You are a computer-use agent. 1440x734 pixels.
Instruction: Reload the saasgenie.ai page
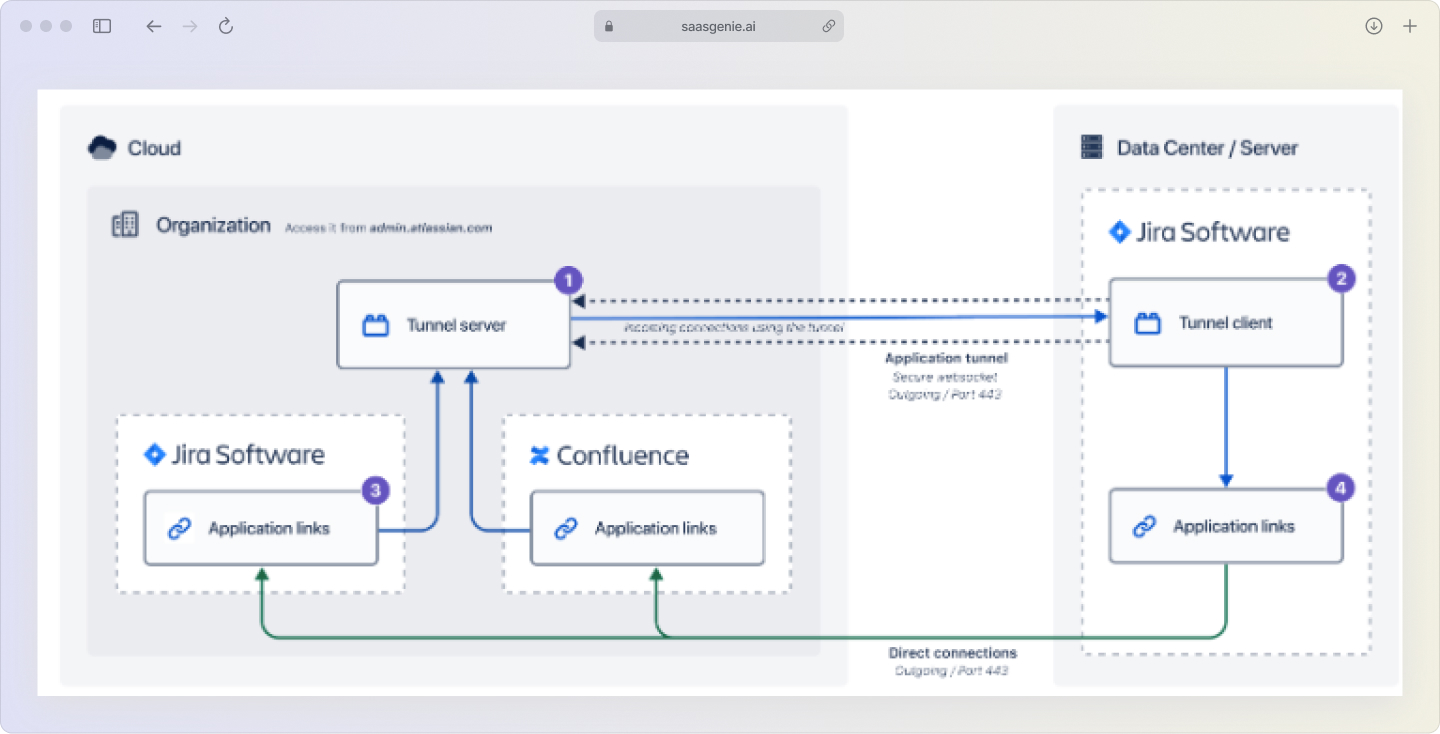coord(225,26)
